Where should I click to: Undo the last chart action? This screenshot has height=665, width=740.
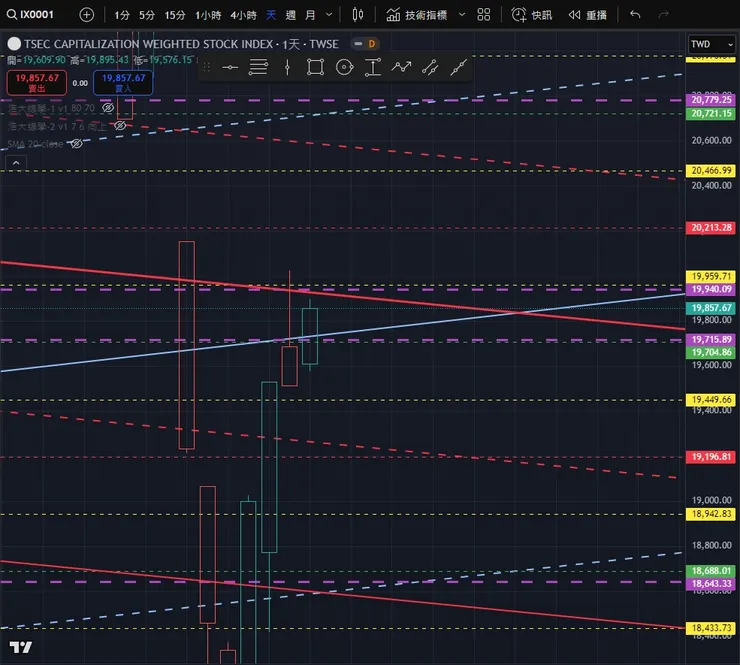635,15
